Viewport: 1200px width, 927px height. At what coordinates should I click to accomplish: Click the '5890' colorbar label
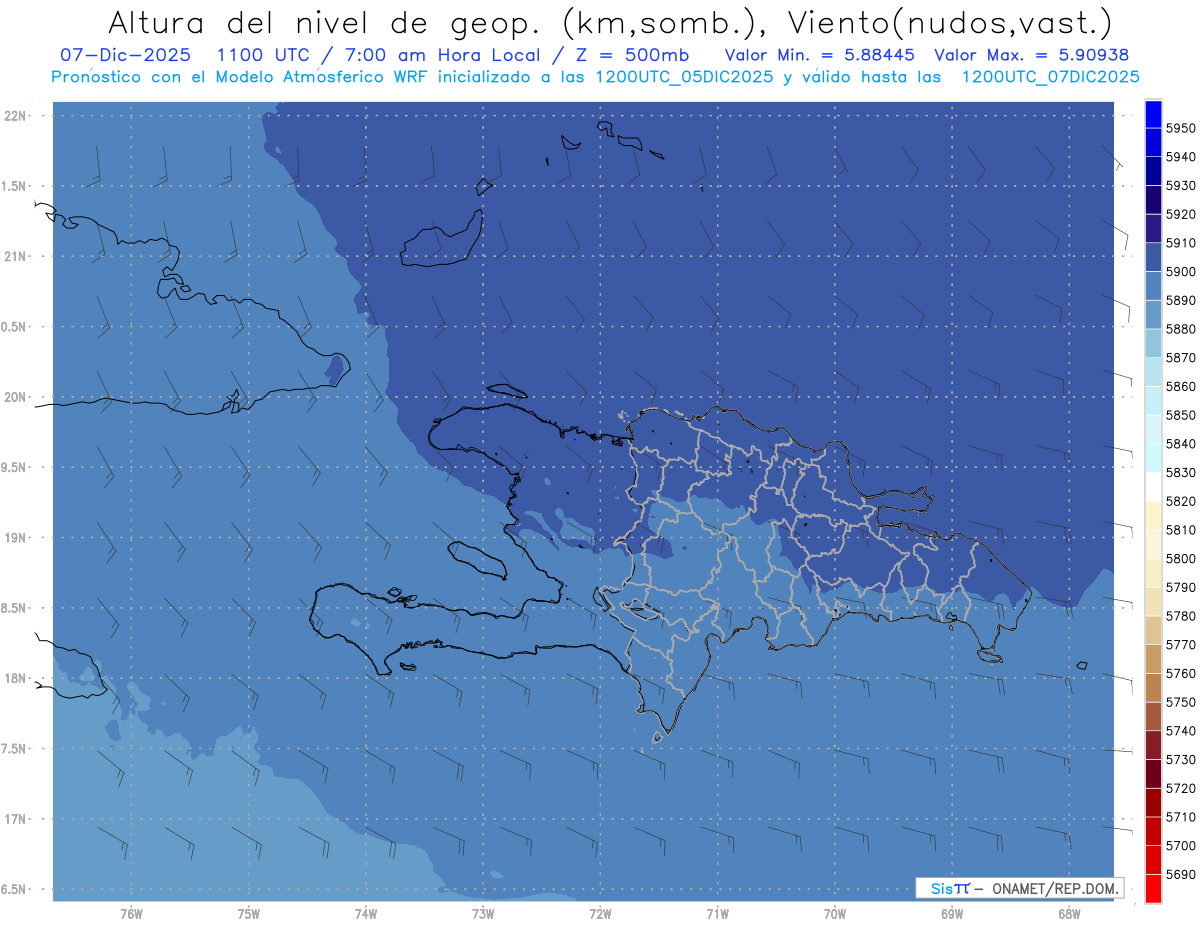pyautogui.click(x=1180, y=300)
